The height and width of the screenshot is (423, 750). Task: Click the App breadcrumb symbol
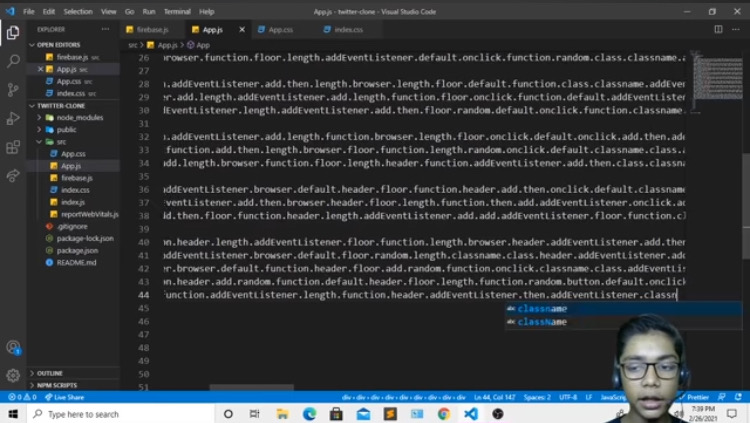pyautogui.click(x=199, y=45)
